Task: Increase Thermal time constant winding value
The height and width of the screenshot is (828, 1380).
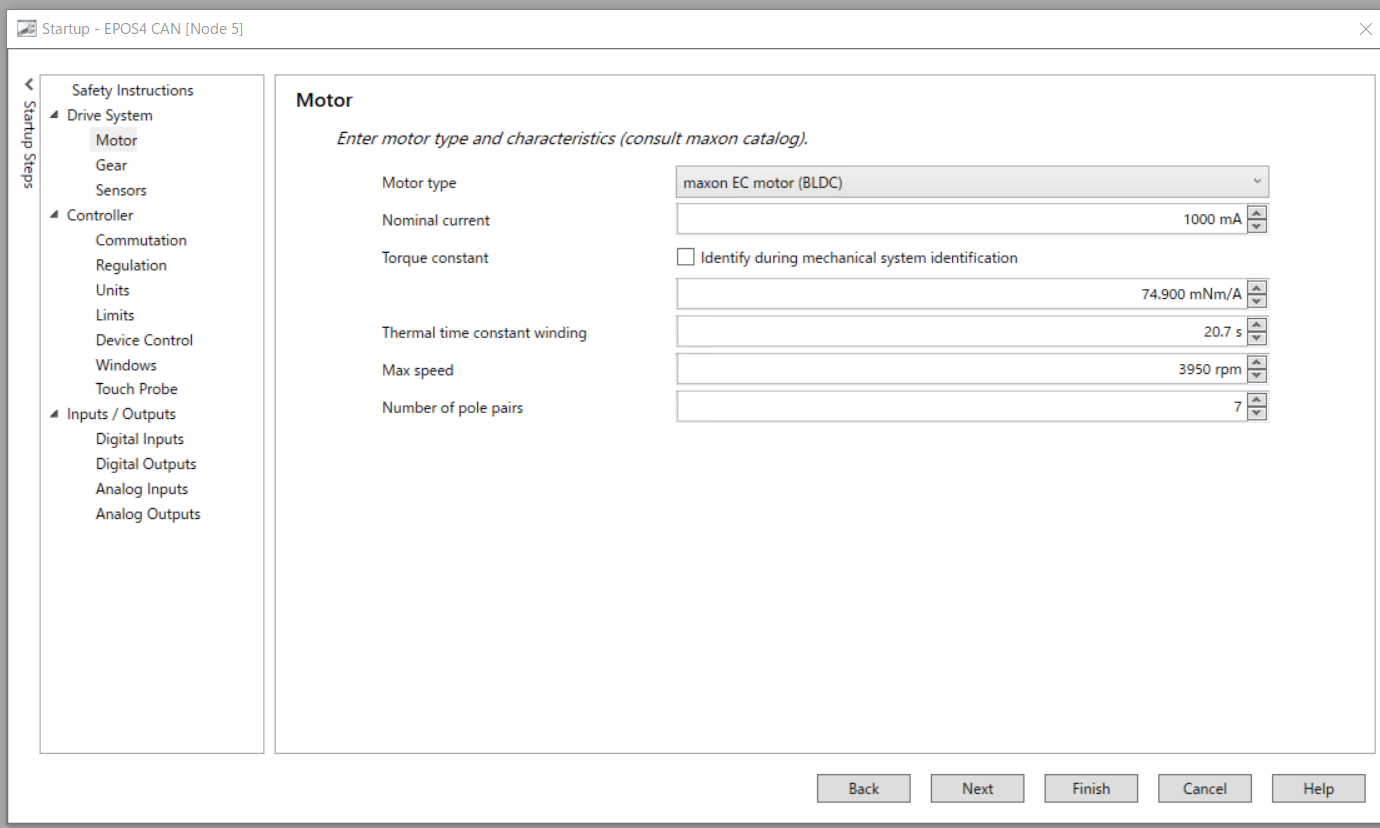Action: pos(1258,325)
